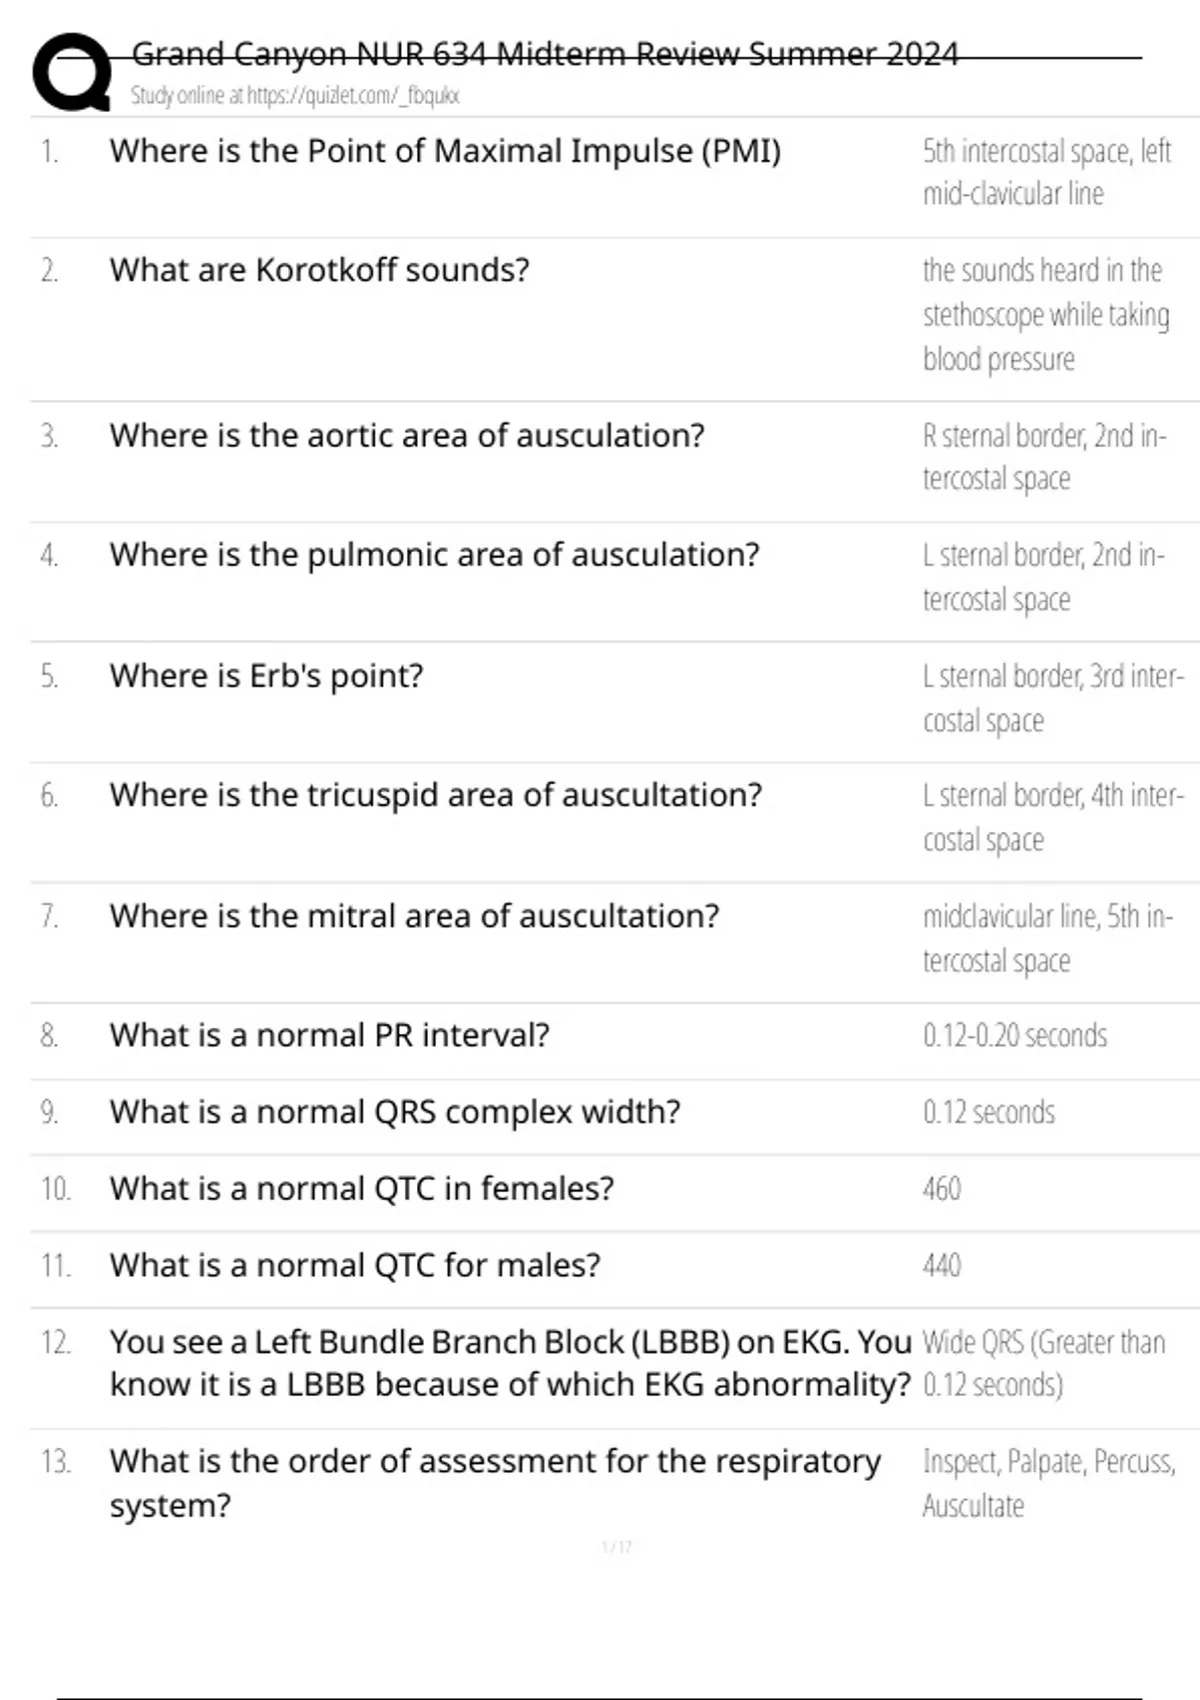
Task: Select the aortic area of ausculation question
Action: [407, 436]
